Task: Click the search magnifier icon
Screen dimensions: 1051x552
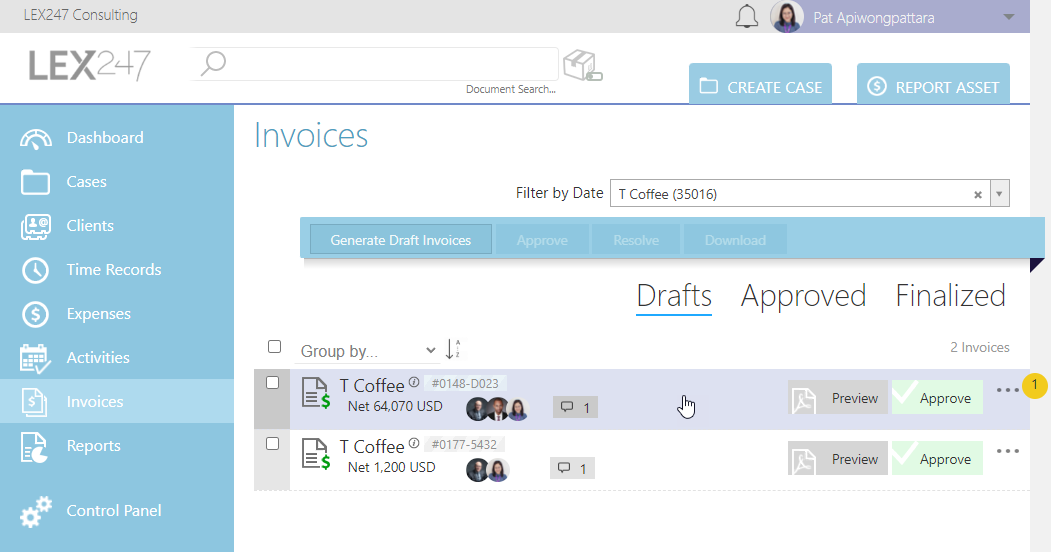Action: pos(213,64)
